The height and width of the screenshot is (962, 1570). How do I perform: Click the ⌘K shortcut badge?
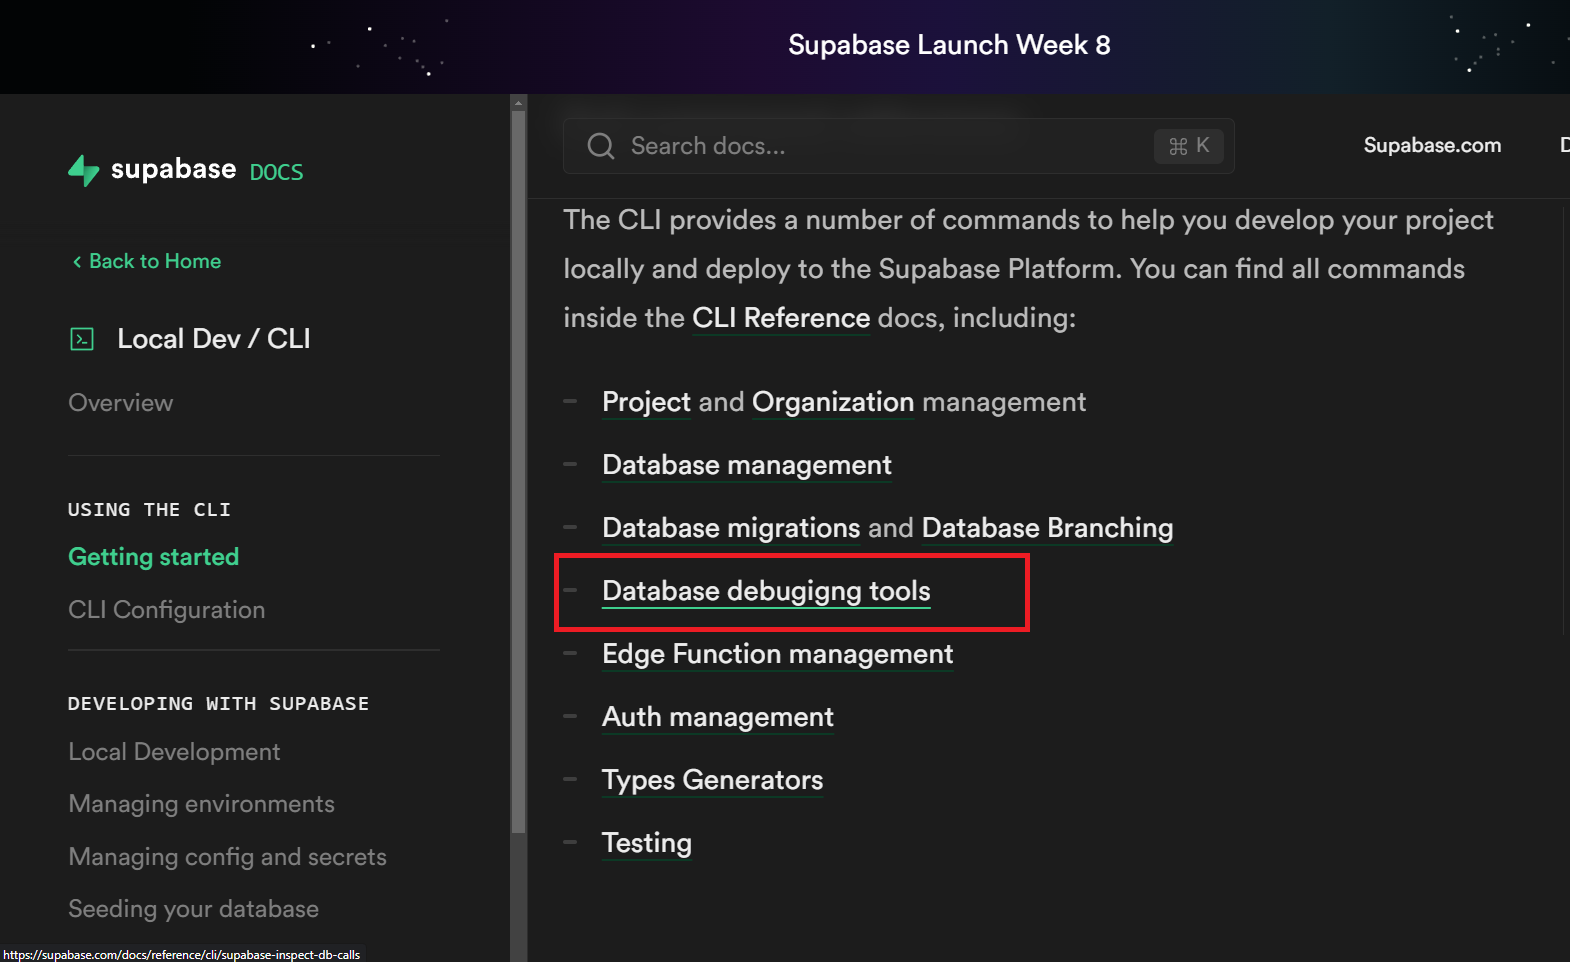[x=1188, y=146]
